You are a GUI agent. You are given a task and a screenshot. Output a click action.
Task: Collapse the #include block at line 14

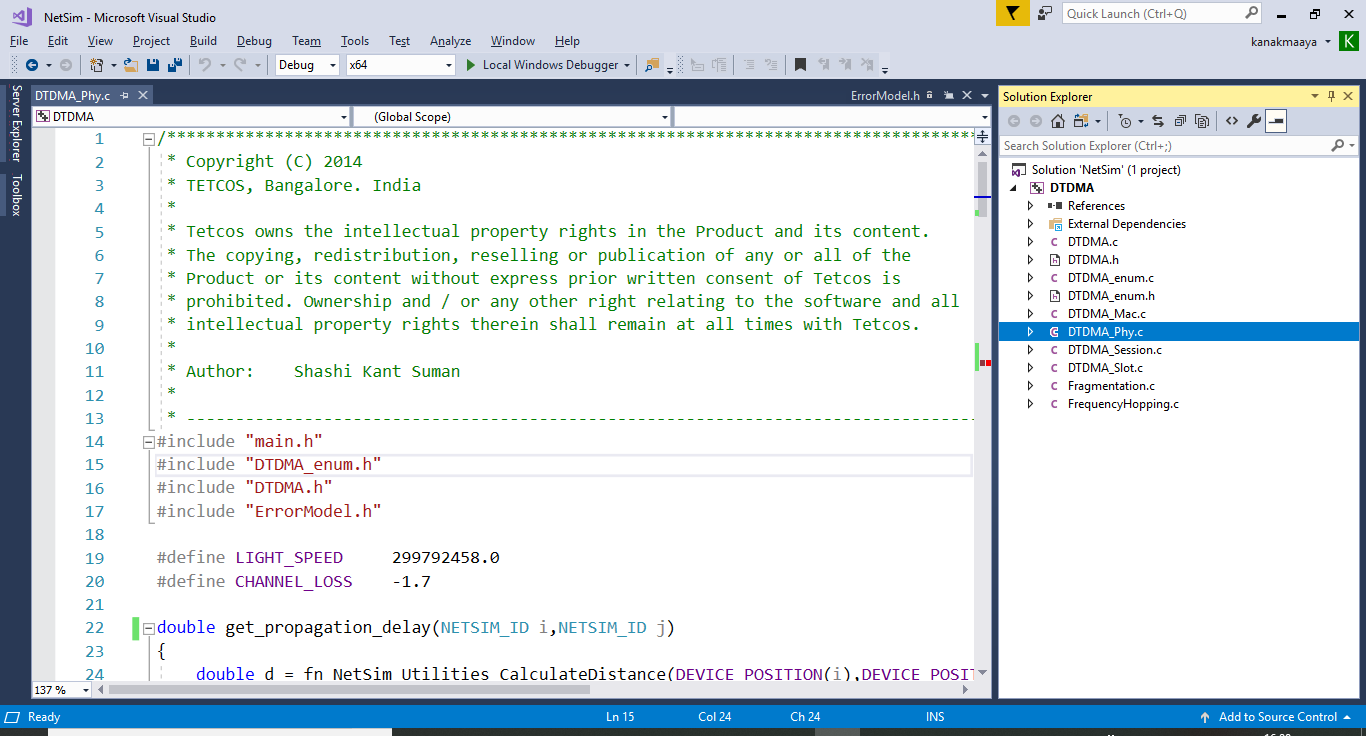149,442
